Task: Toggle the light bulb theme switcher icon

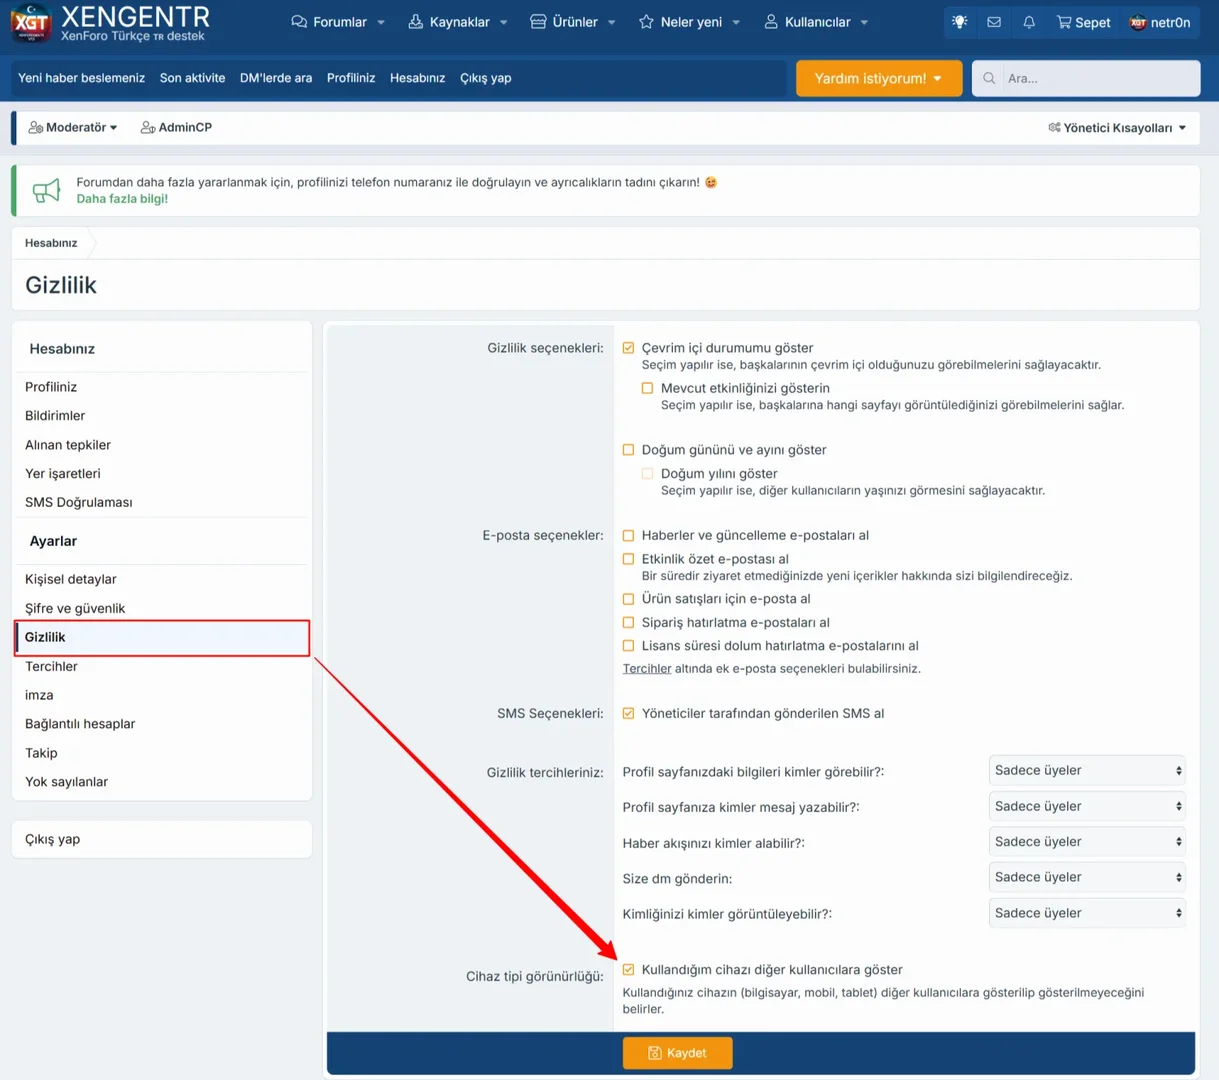Action: (959, 22)
